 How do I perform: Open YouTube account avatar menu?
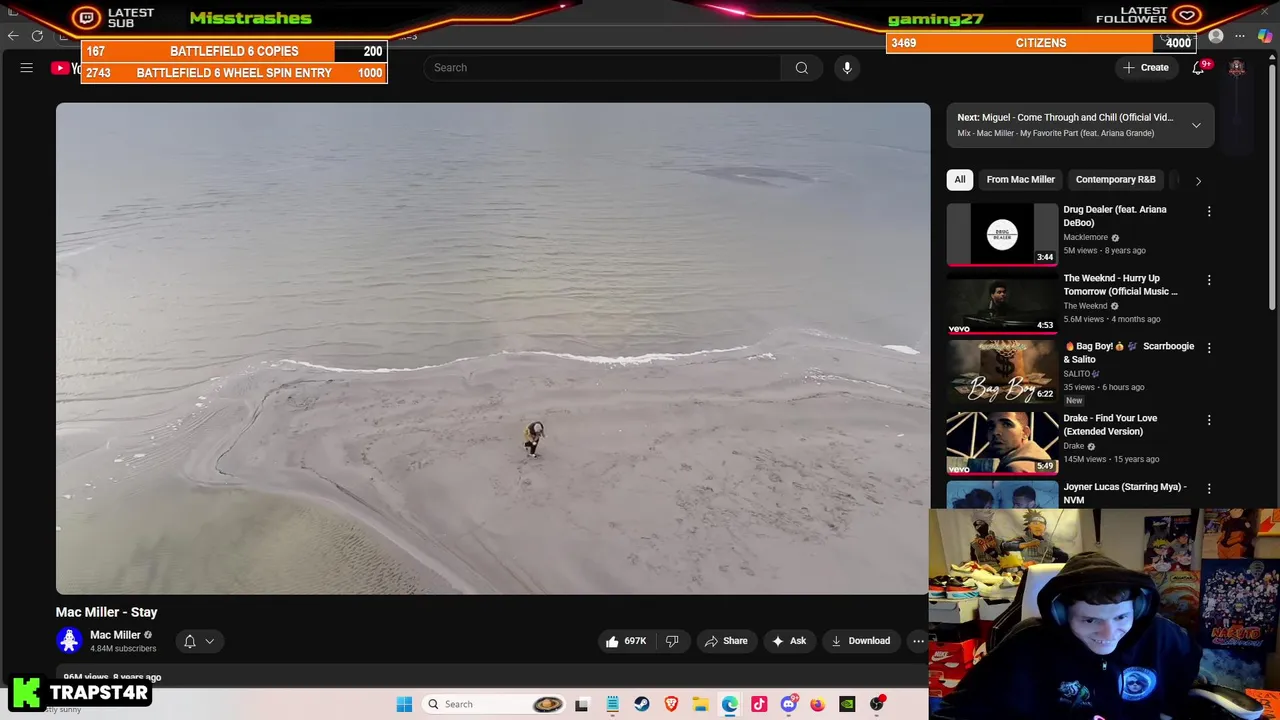1237,68
